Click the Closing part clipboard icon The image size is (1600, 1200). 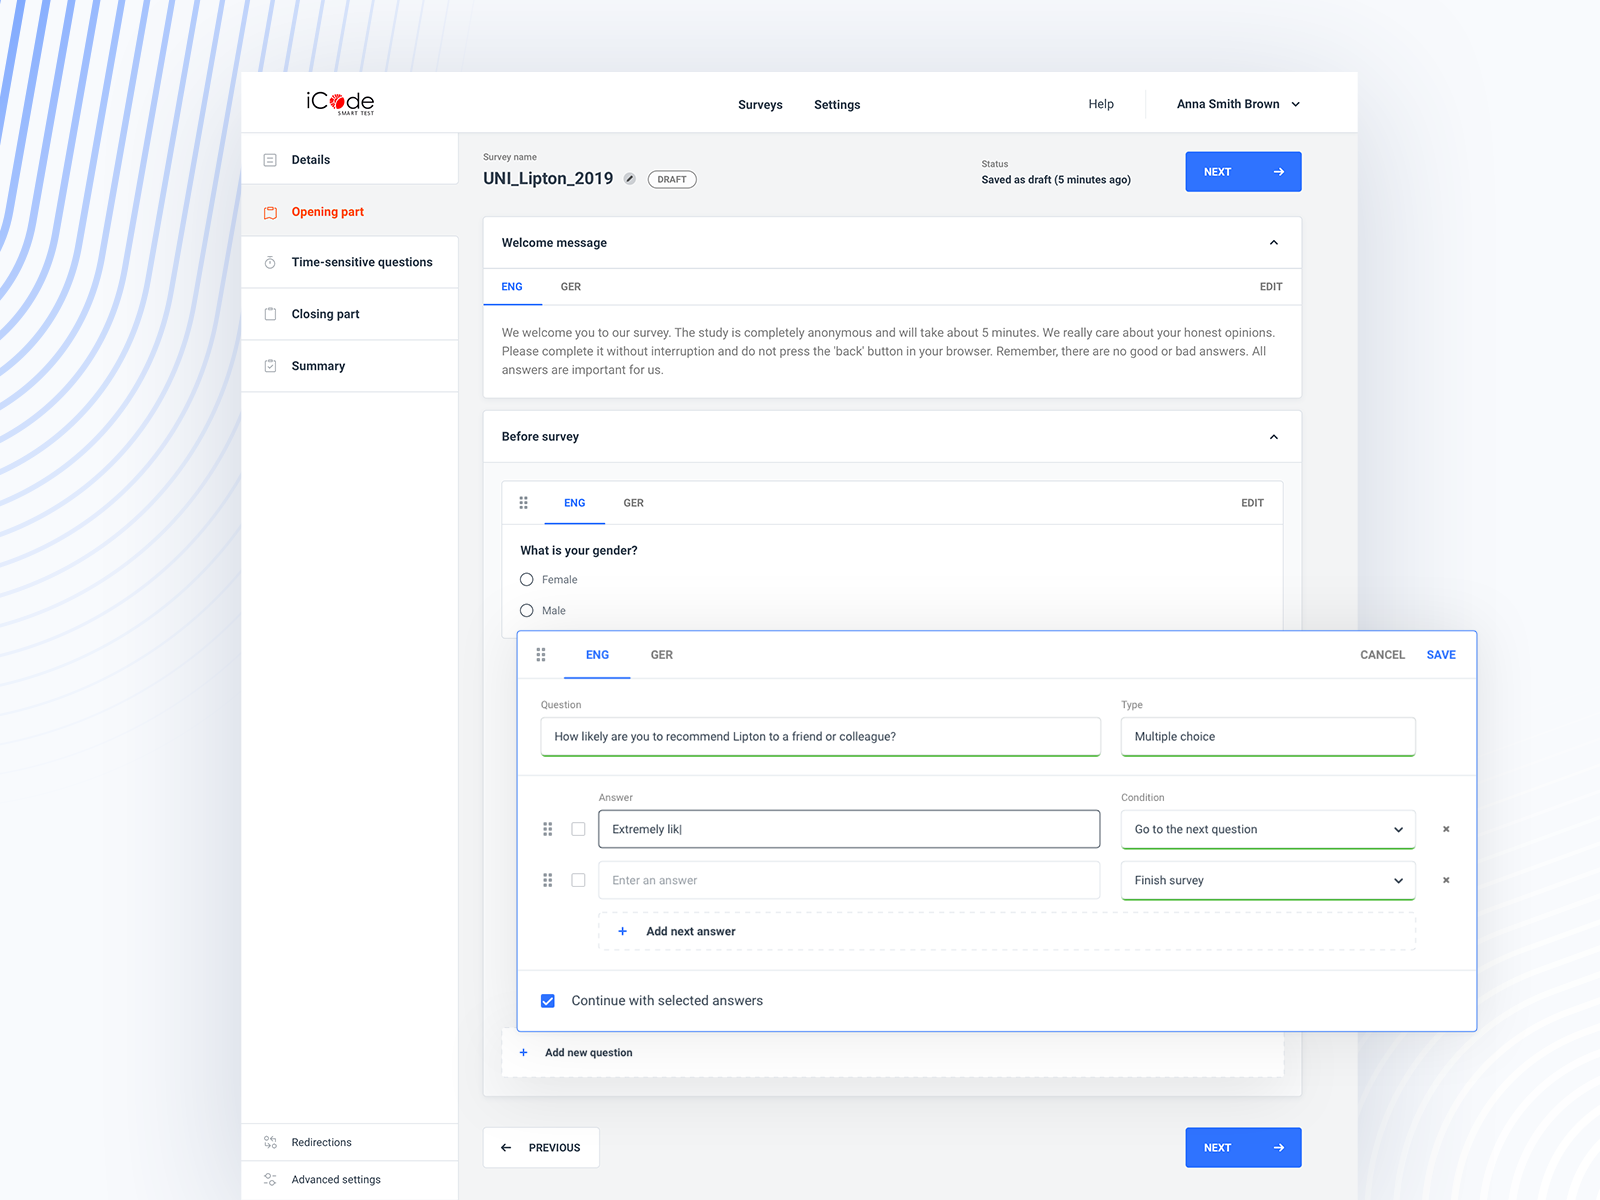click(x=270, y=313)
